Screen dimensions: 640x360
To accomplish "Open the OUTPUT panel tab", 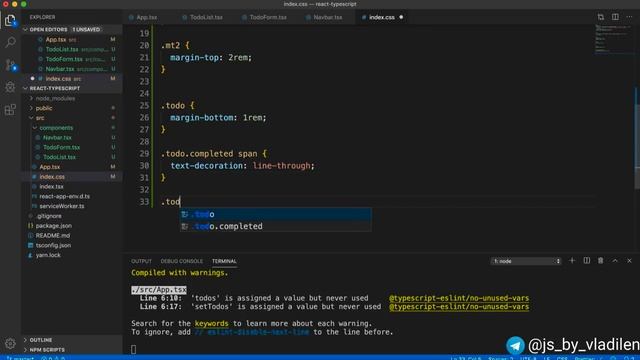I will [141, 261].
